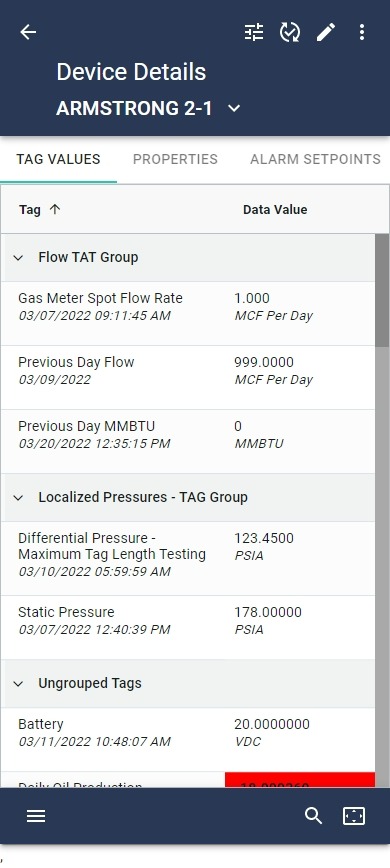Click the vertical scrollbar thumb

click(382, 290)
